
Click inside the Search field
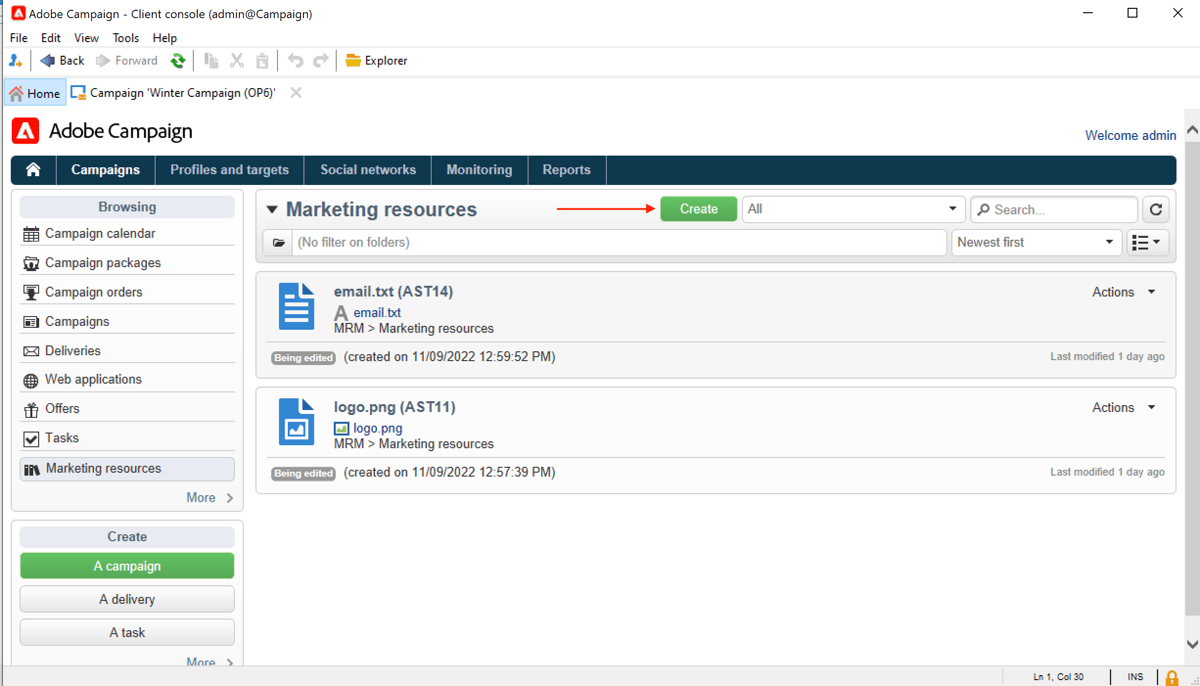[x=1053, y=209]
